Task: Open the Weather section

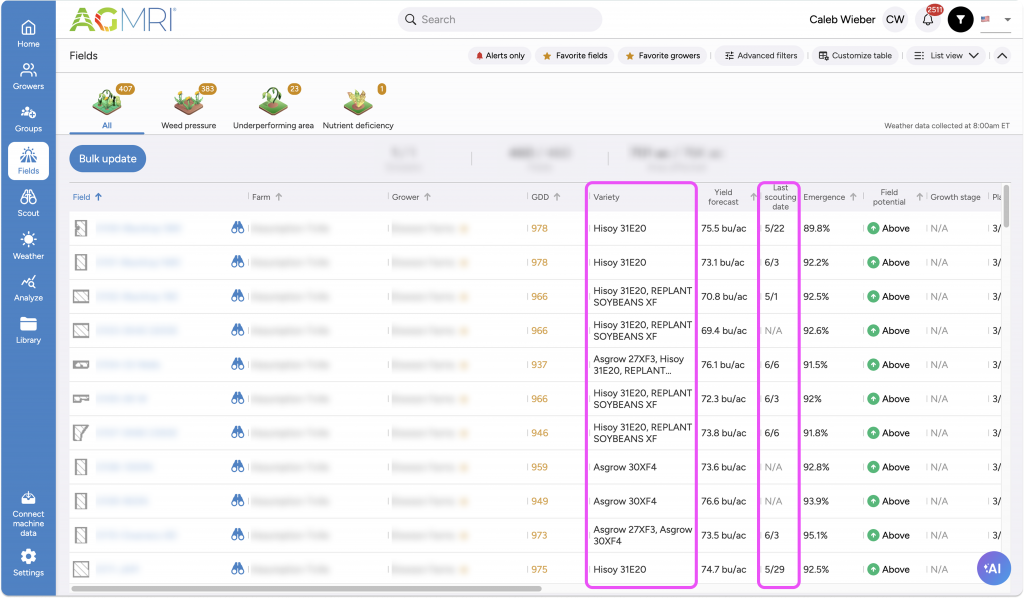Action: pyautogui.click(x=28, y=245)
